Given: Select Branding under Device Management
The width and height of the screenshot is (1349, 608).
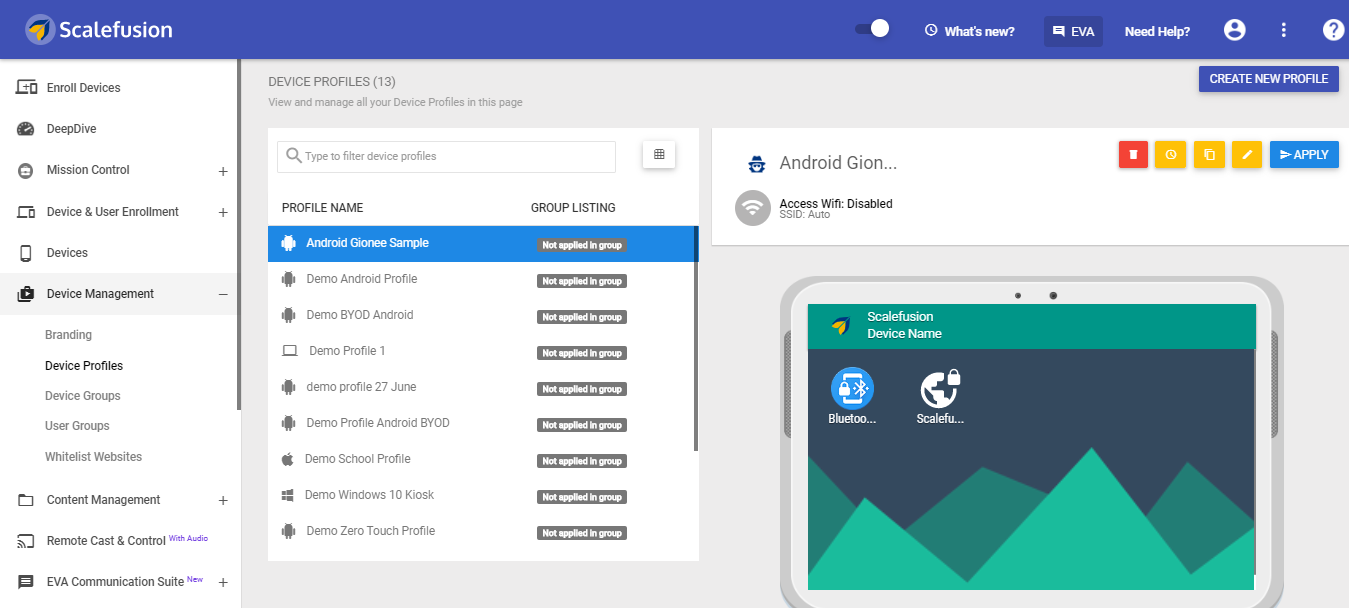Looking at the screenshot, I should (x=68, y=335).
